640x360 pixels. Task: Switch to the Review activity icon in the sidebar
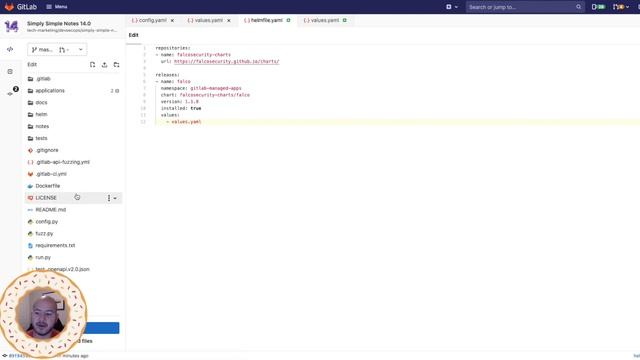[x=10, y=71]
